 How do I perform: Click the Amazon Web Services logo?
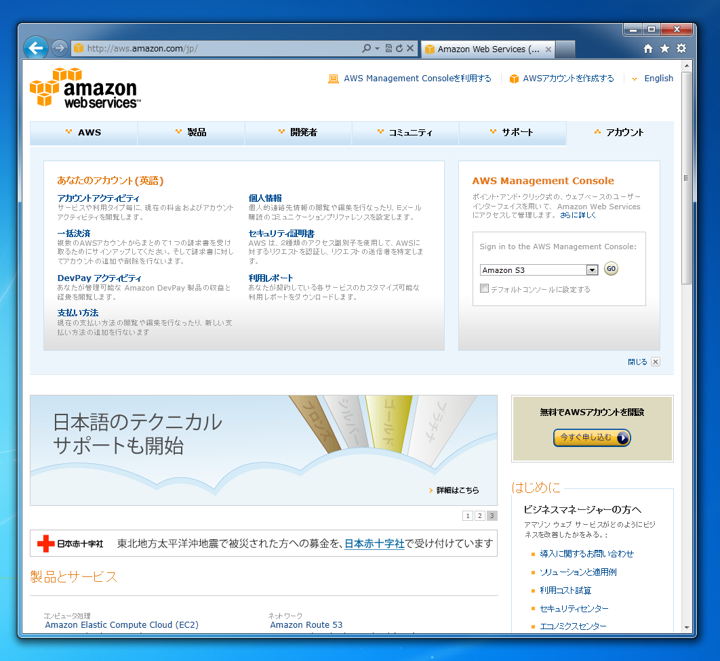click(x=84, y=87)
